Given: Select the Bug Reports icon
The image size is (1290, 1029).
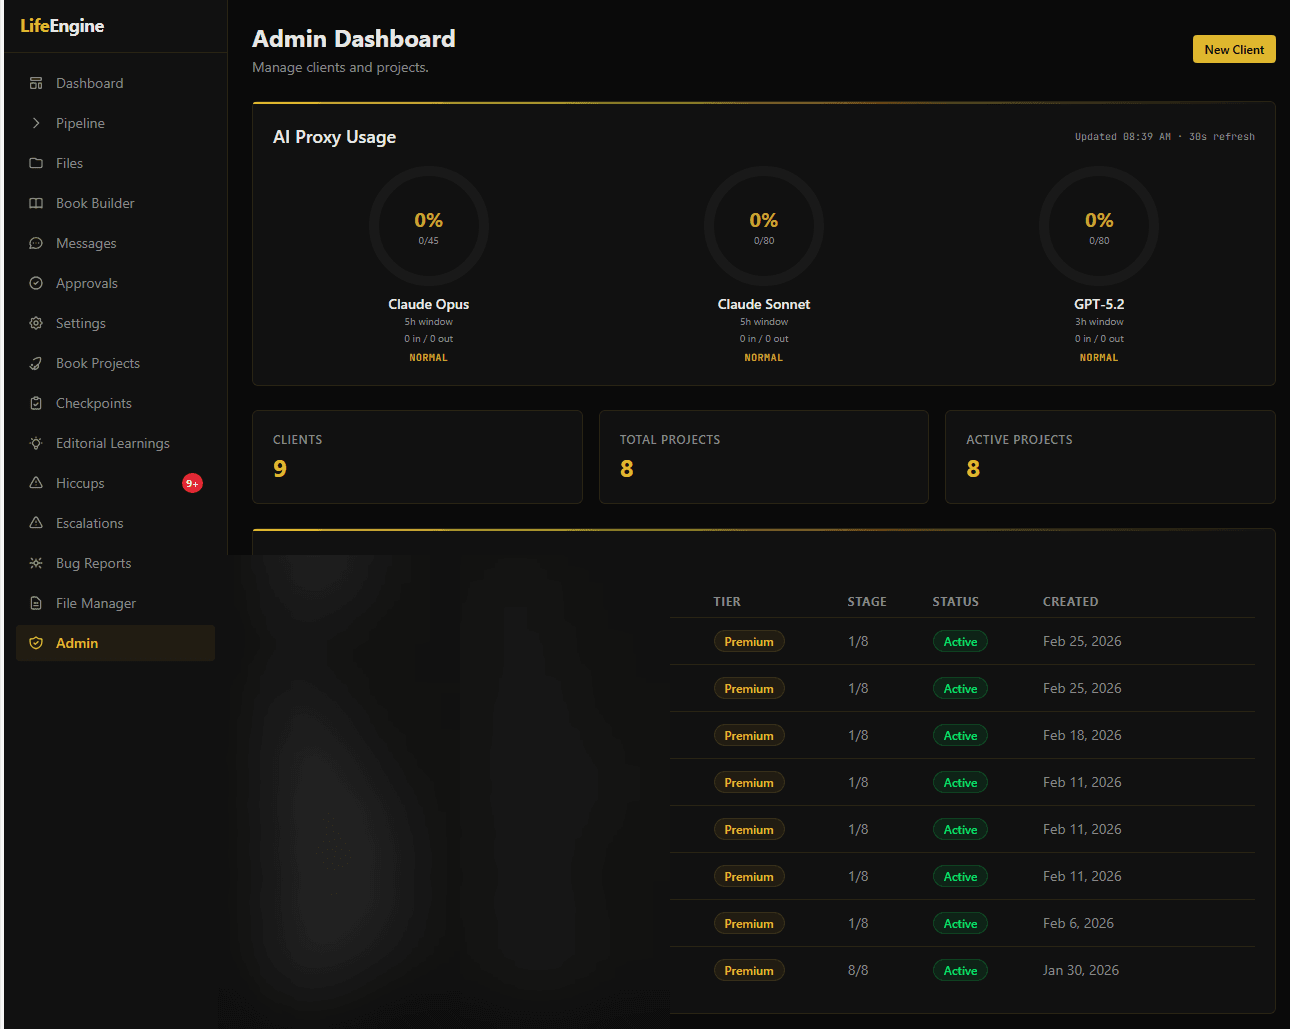Looking at the screenshot, I should pyautogui.click(x=36, y=563).
